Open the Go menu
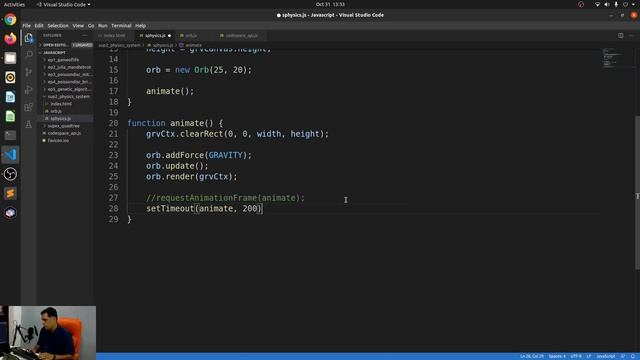This screenshot has width=640, height=360. coord(91,25)
